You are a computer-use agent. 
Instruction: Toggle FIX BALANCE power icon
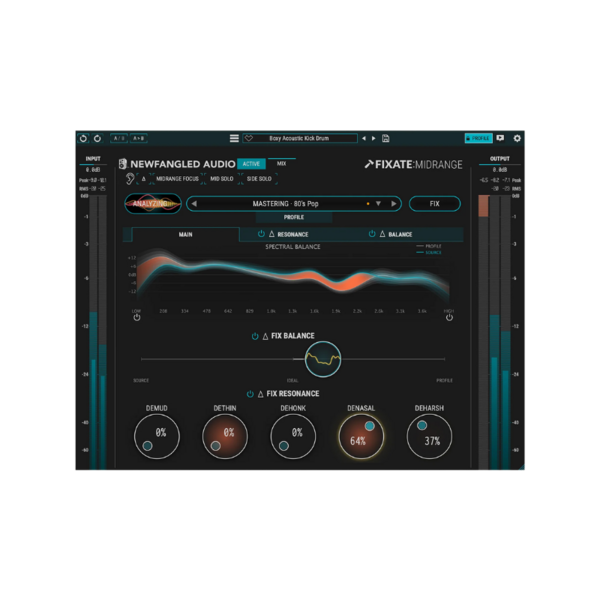[255, 336]
